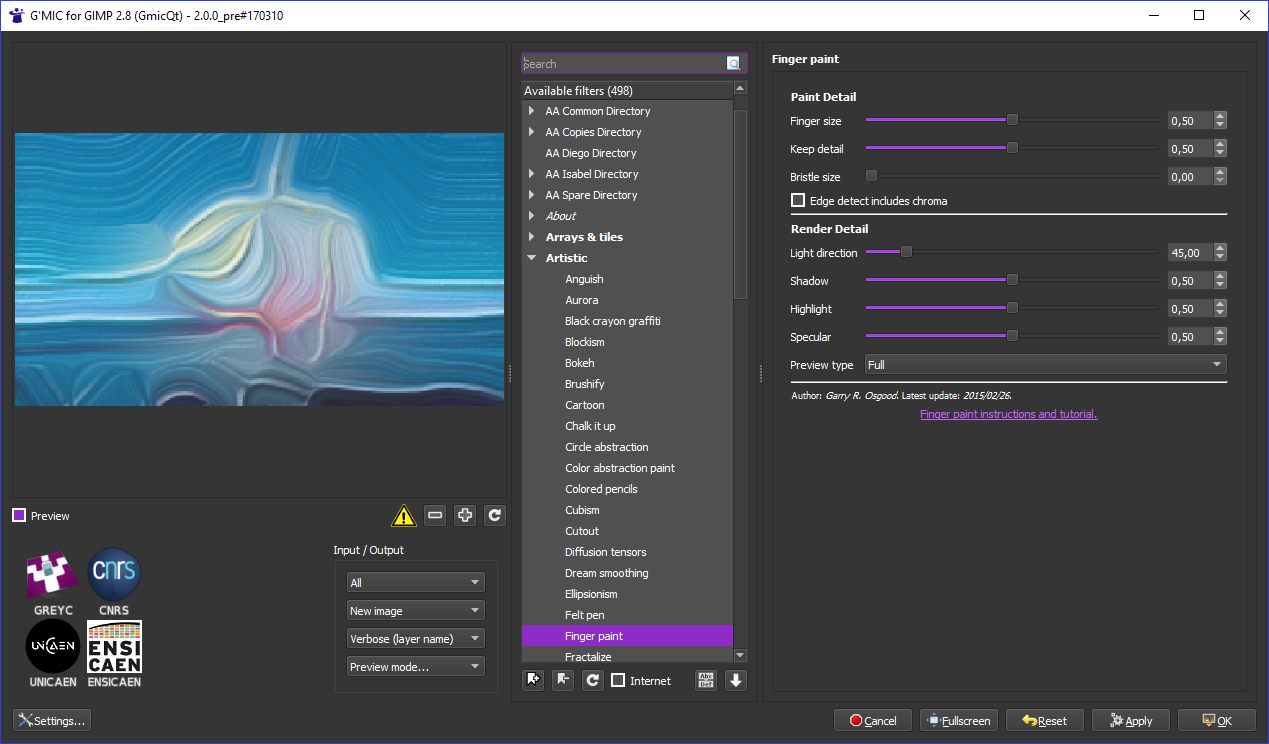
Task: Click the zoom out minus icon
Action: [x=435, y=516]
